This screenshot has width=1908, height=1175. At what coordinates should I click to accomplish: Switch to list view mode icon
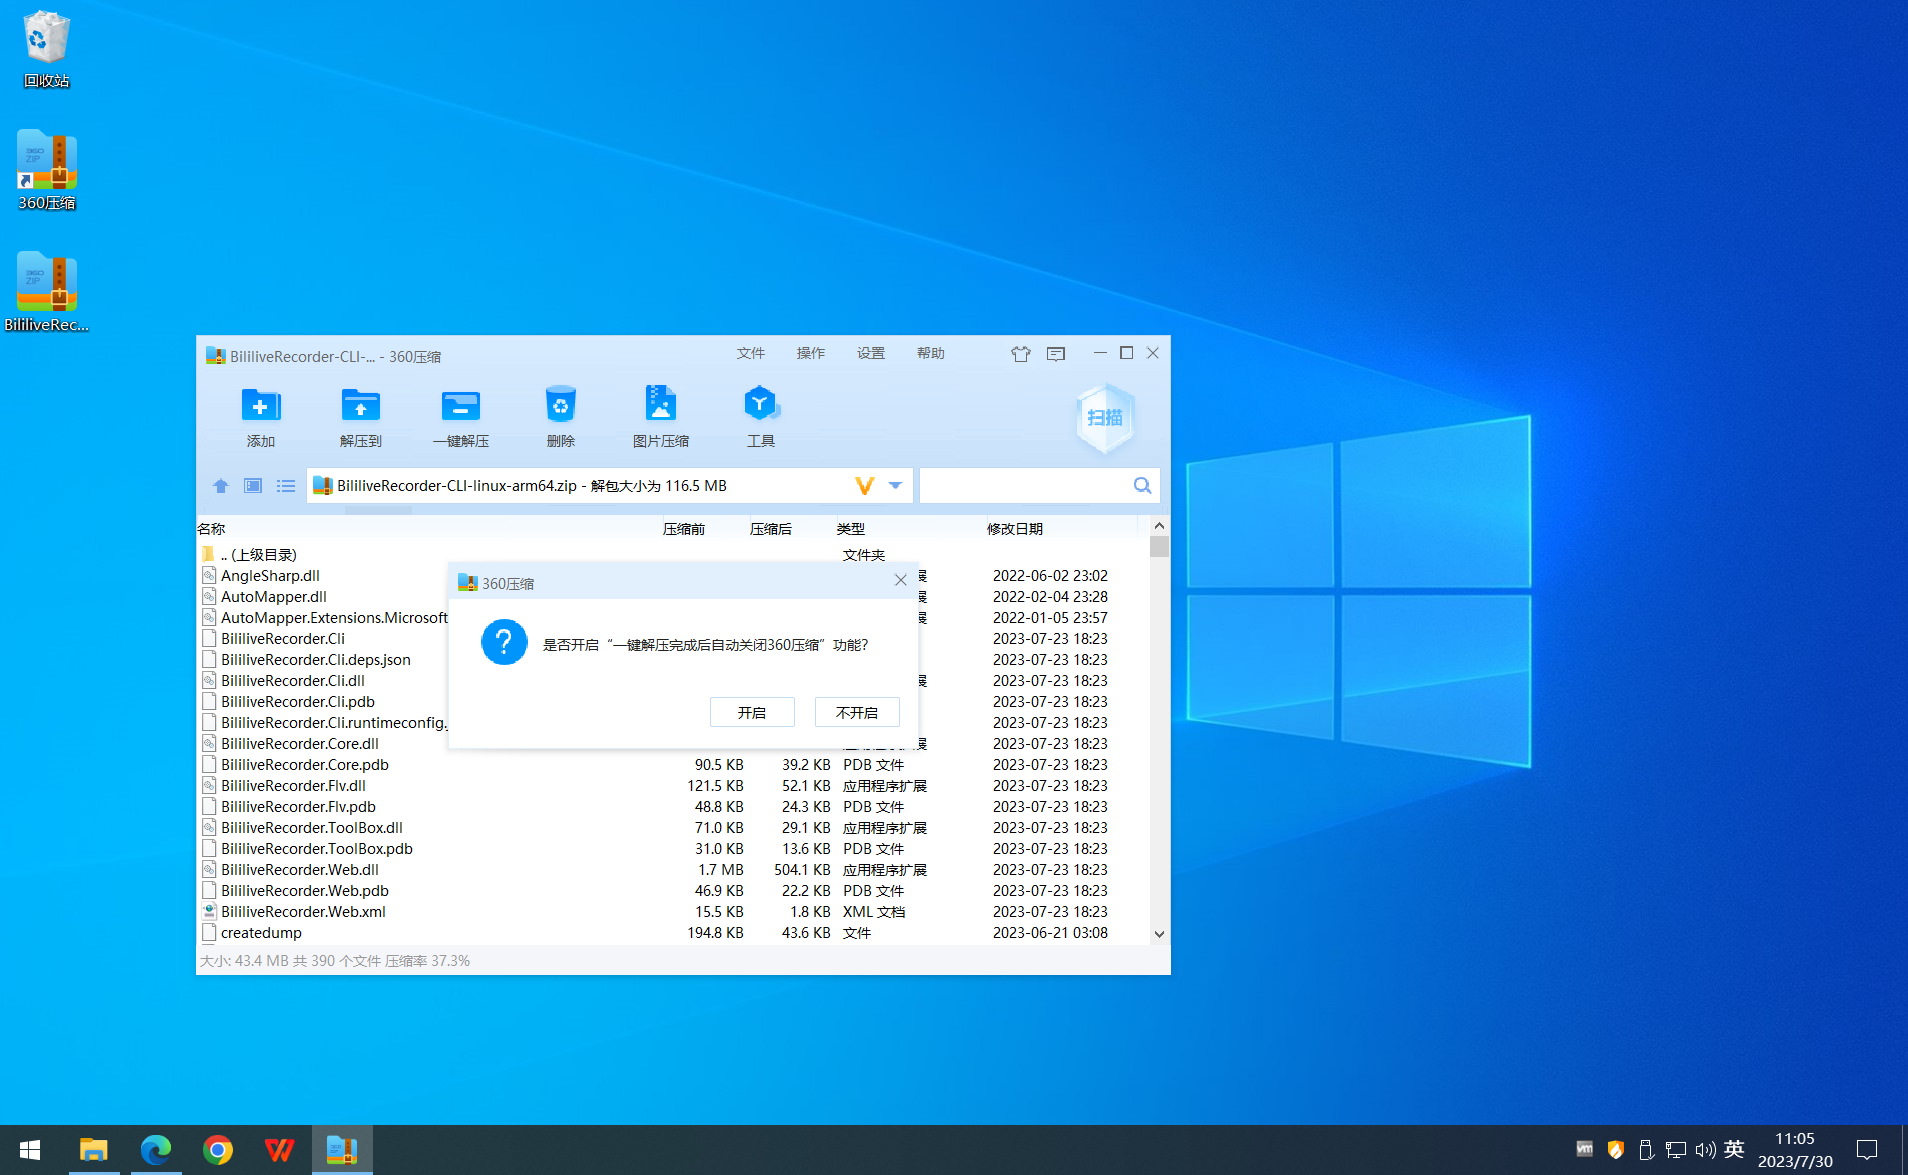[286, 486]
